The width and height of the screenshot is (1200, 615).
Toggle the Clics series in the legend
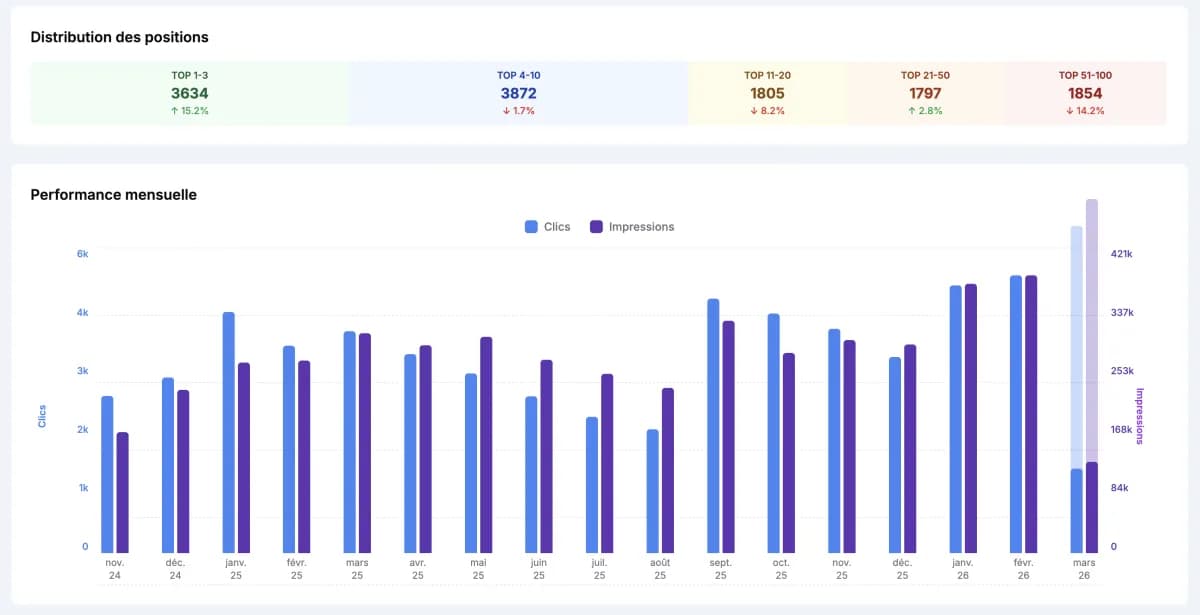[545, 226]
